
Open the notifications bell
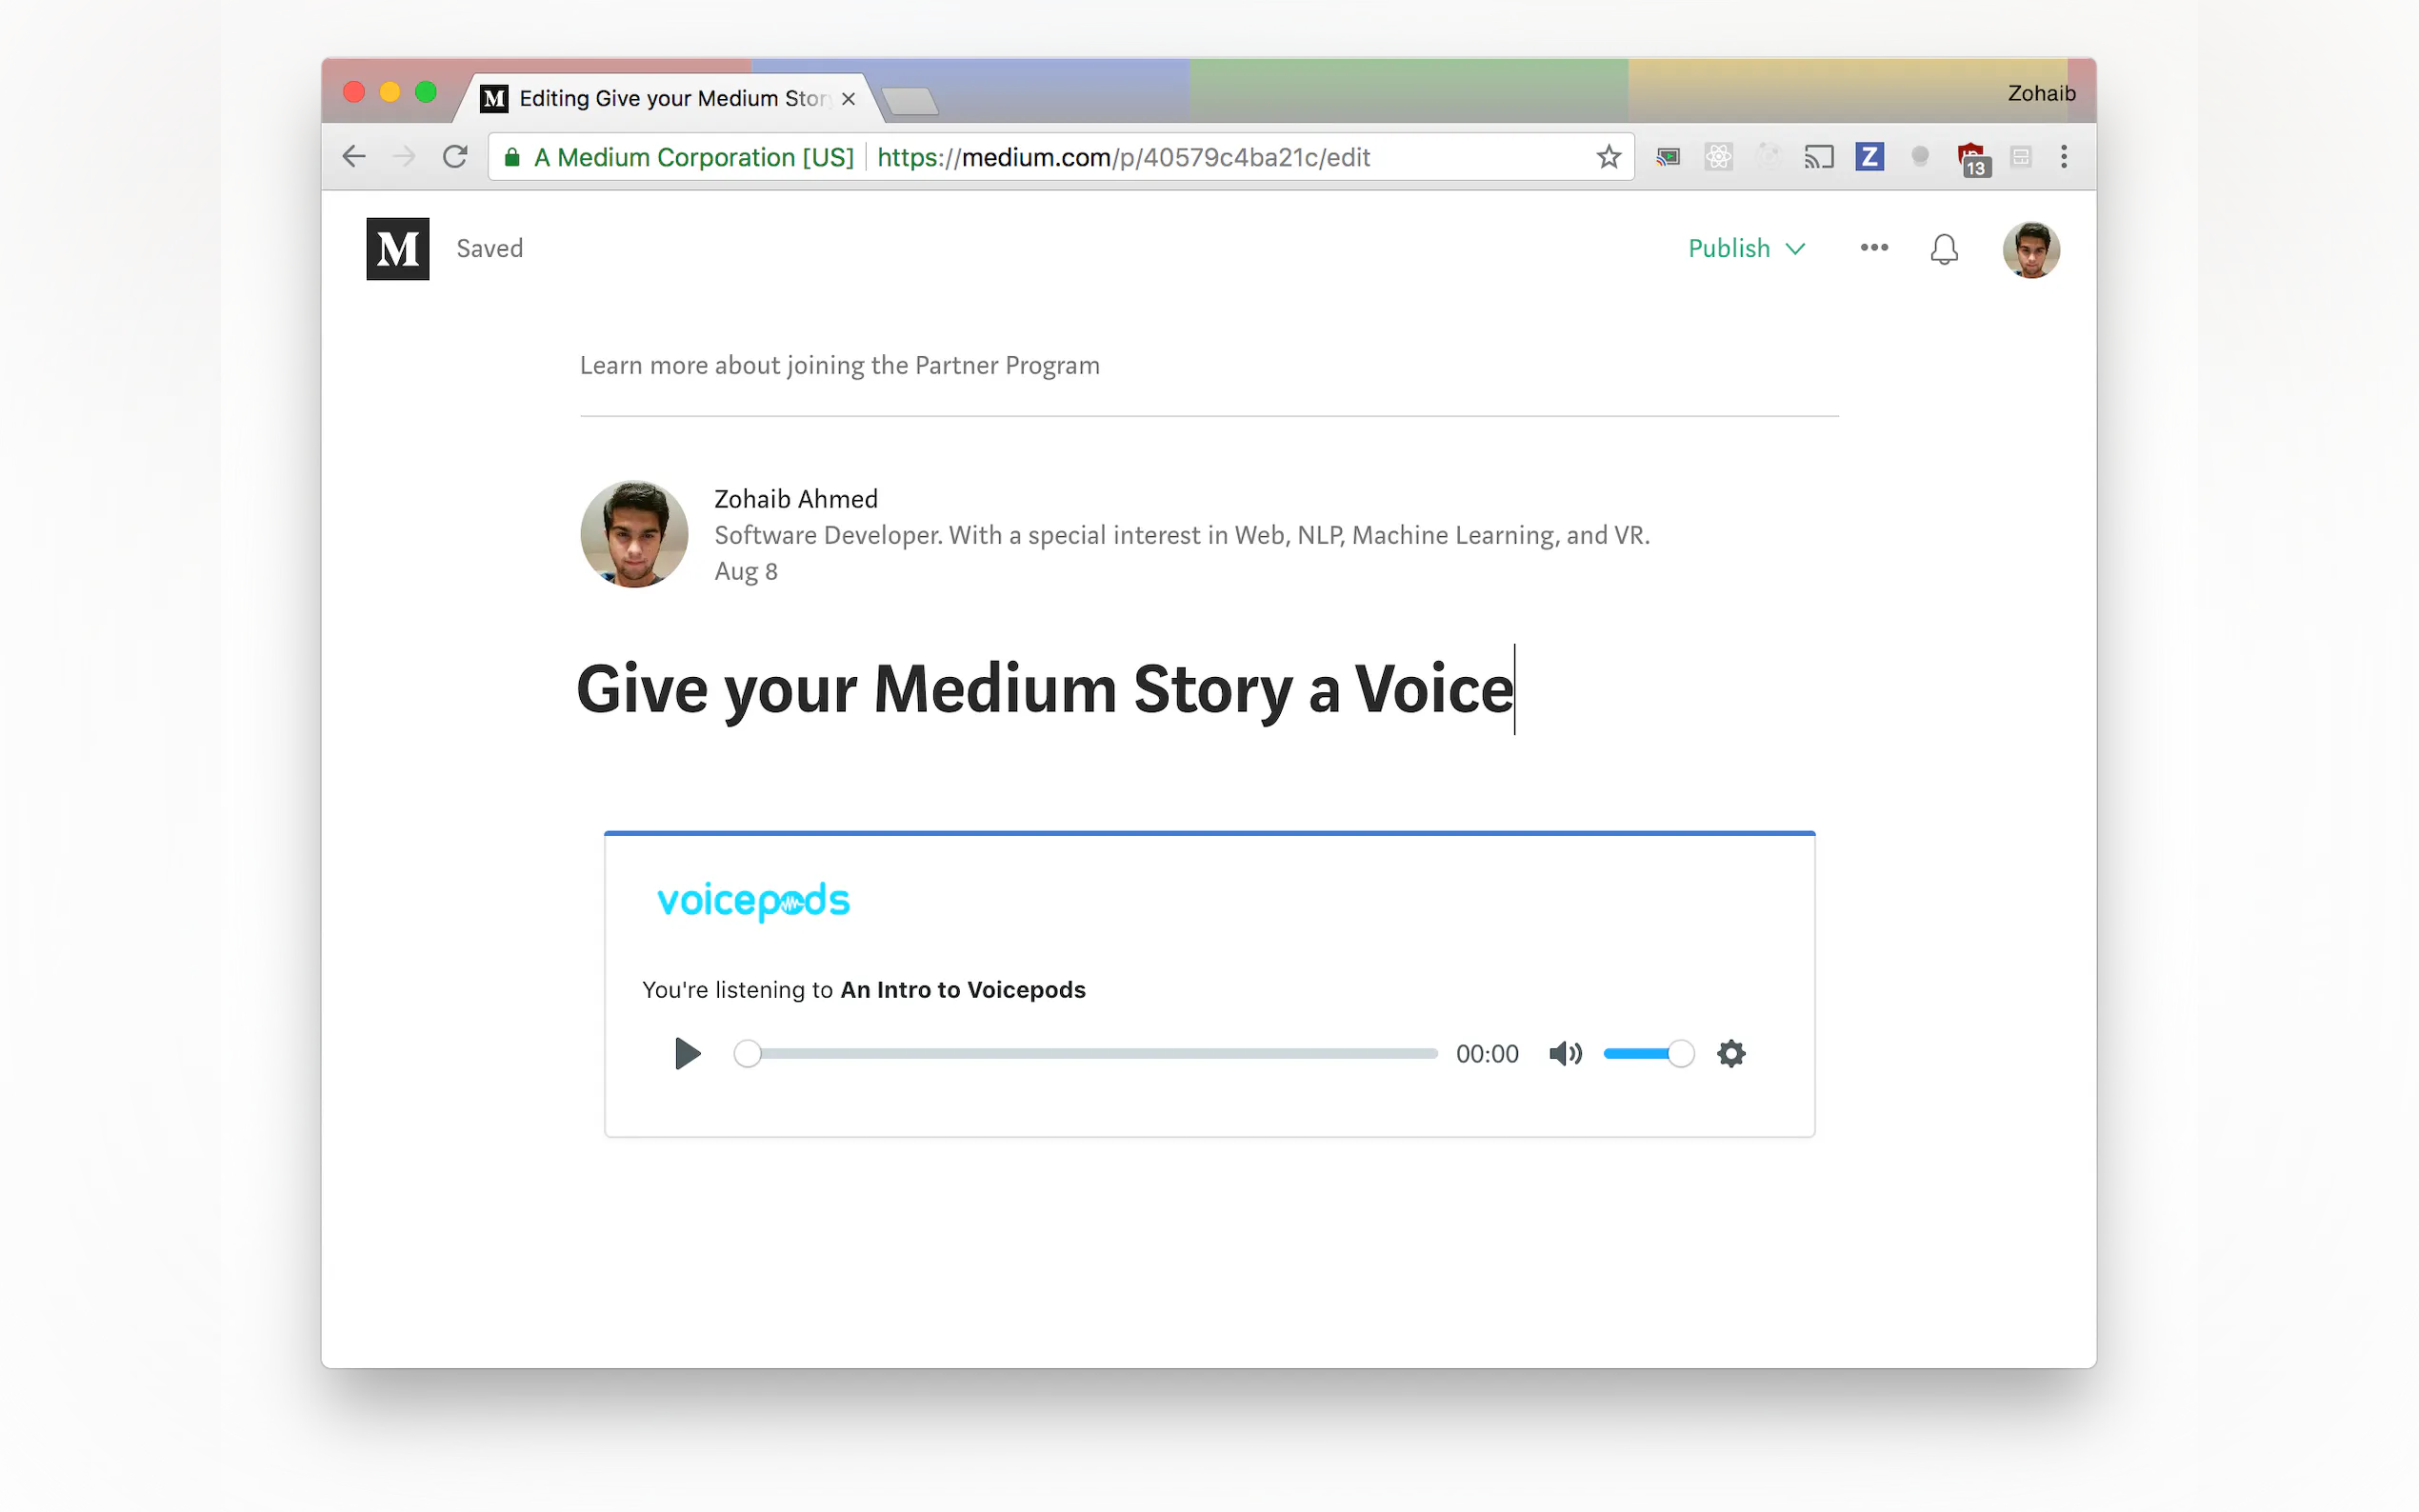click(x=1943, y=248)
